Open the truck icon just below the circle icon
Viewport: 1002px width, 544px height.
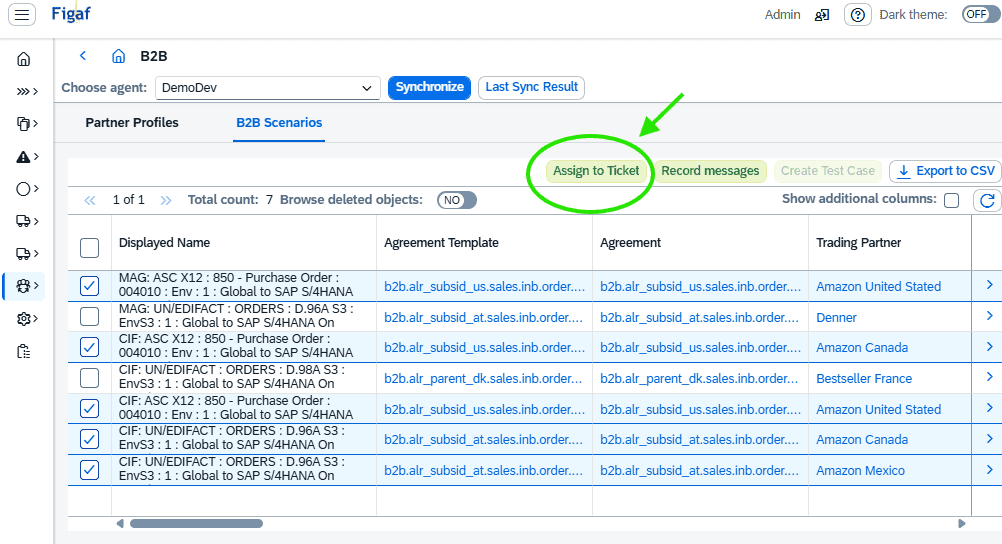[26, 221]
